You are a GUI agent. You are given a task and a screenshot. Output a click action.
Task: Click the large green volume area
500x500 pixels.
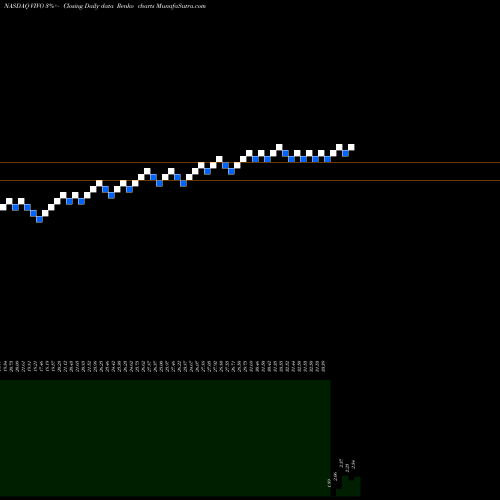pyautogui.click(x=165, y=438)
